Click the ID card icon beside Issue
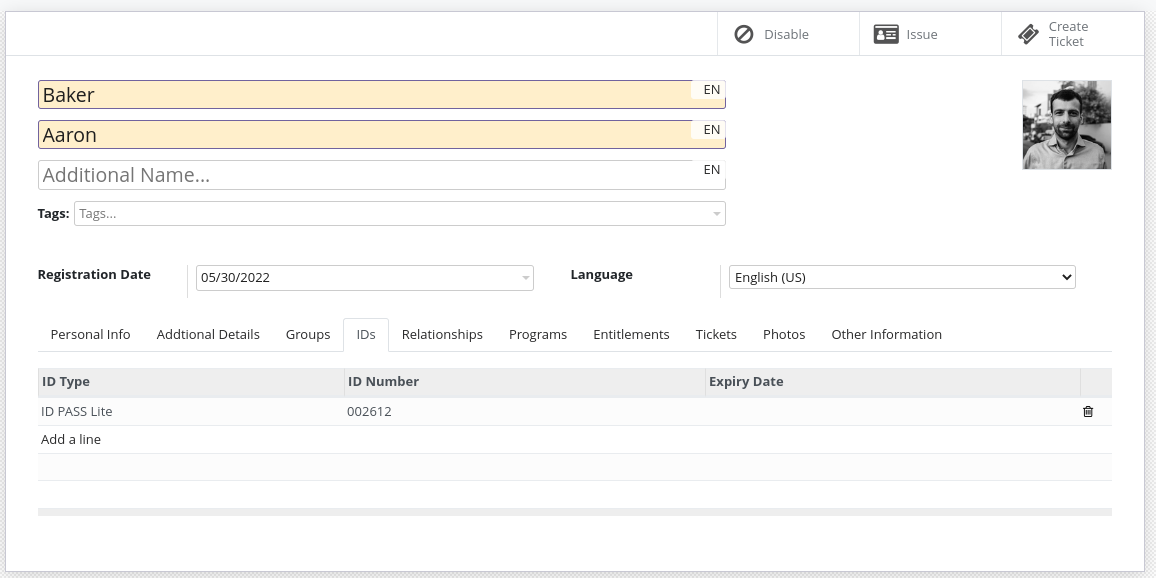The image size is (1156, 578). coord(886,33)
